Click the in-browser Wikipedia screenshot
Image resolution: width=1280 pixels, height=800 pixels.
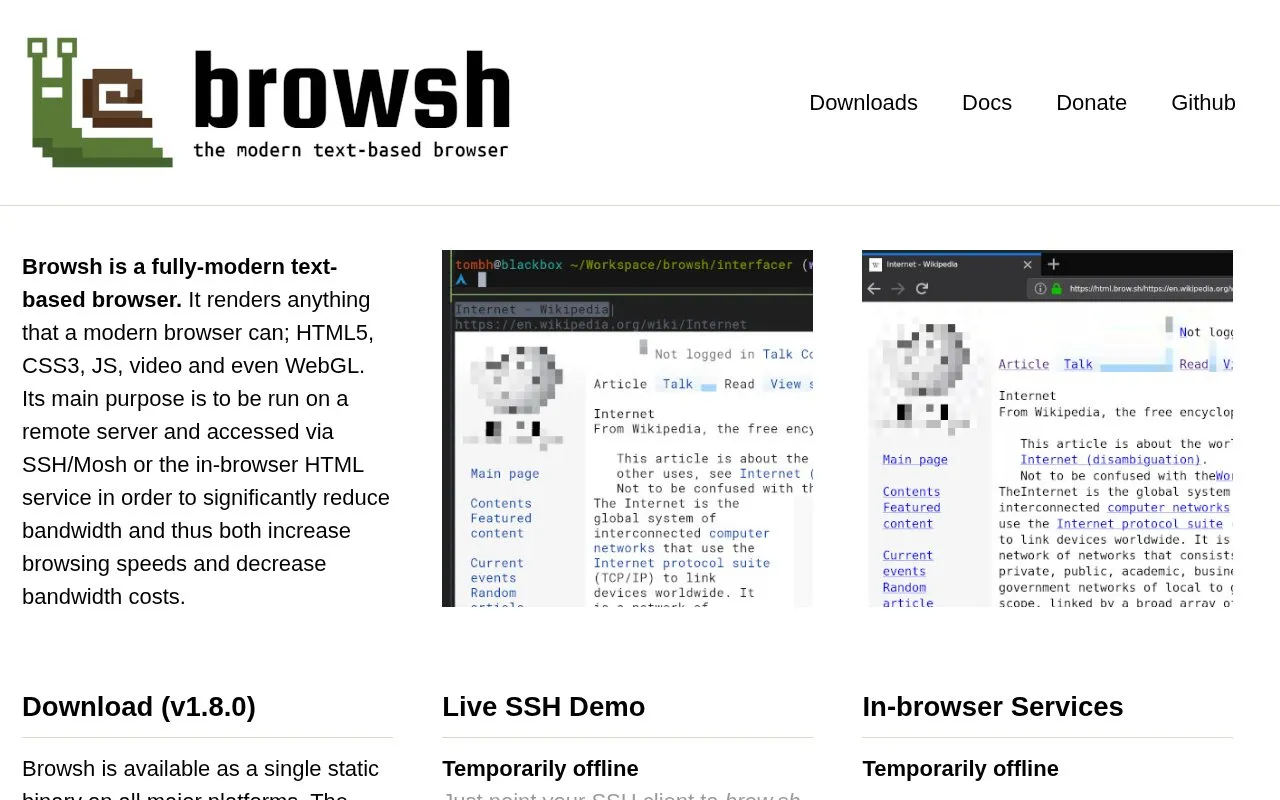click(x=1047, y=428)
